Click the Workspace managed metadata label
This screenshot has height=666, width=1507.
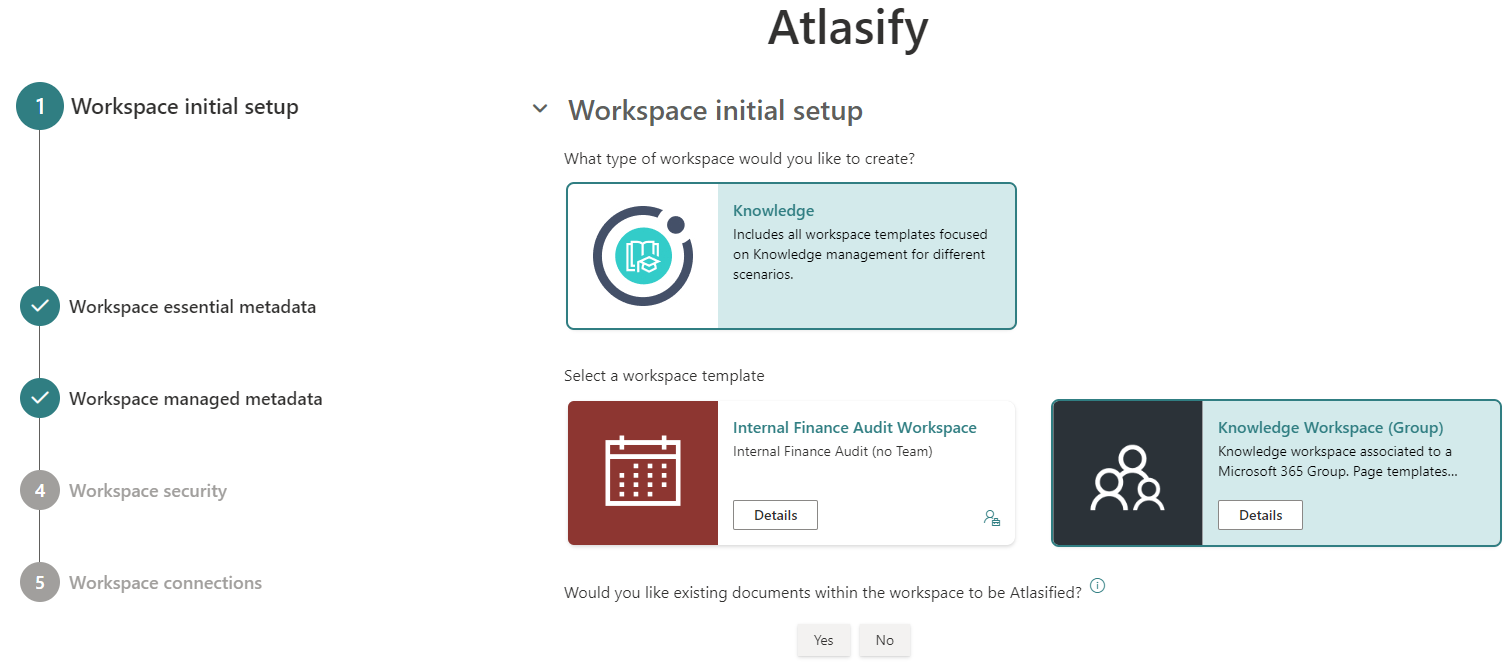tap(196, 399)
